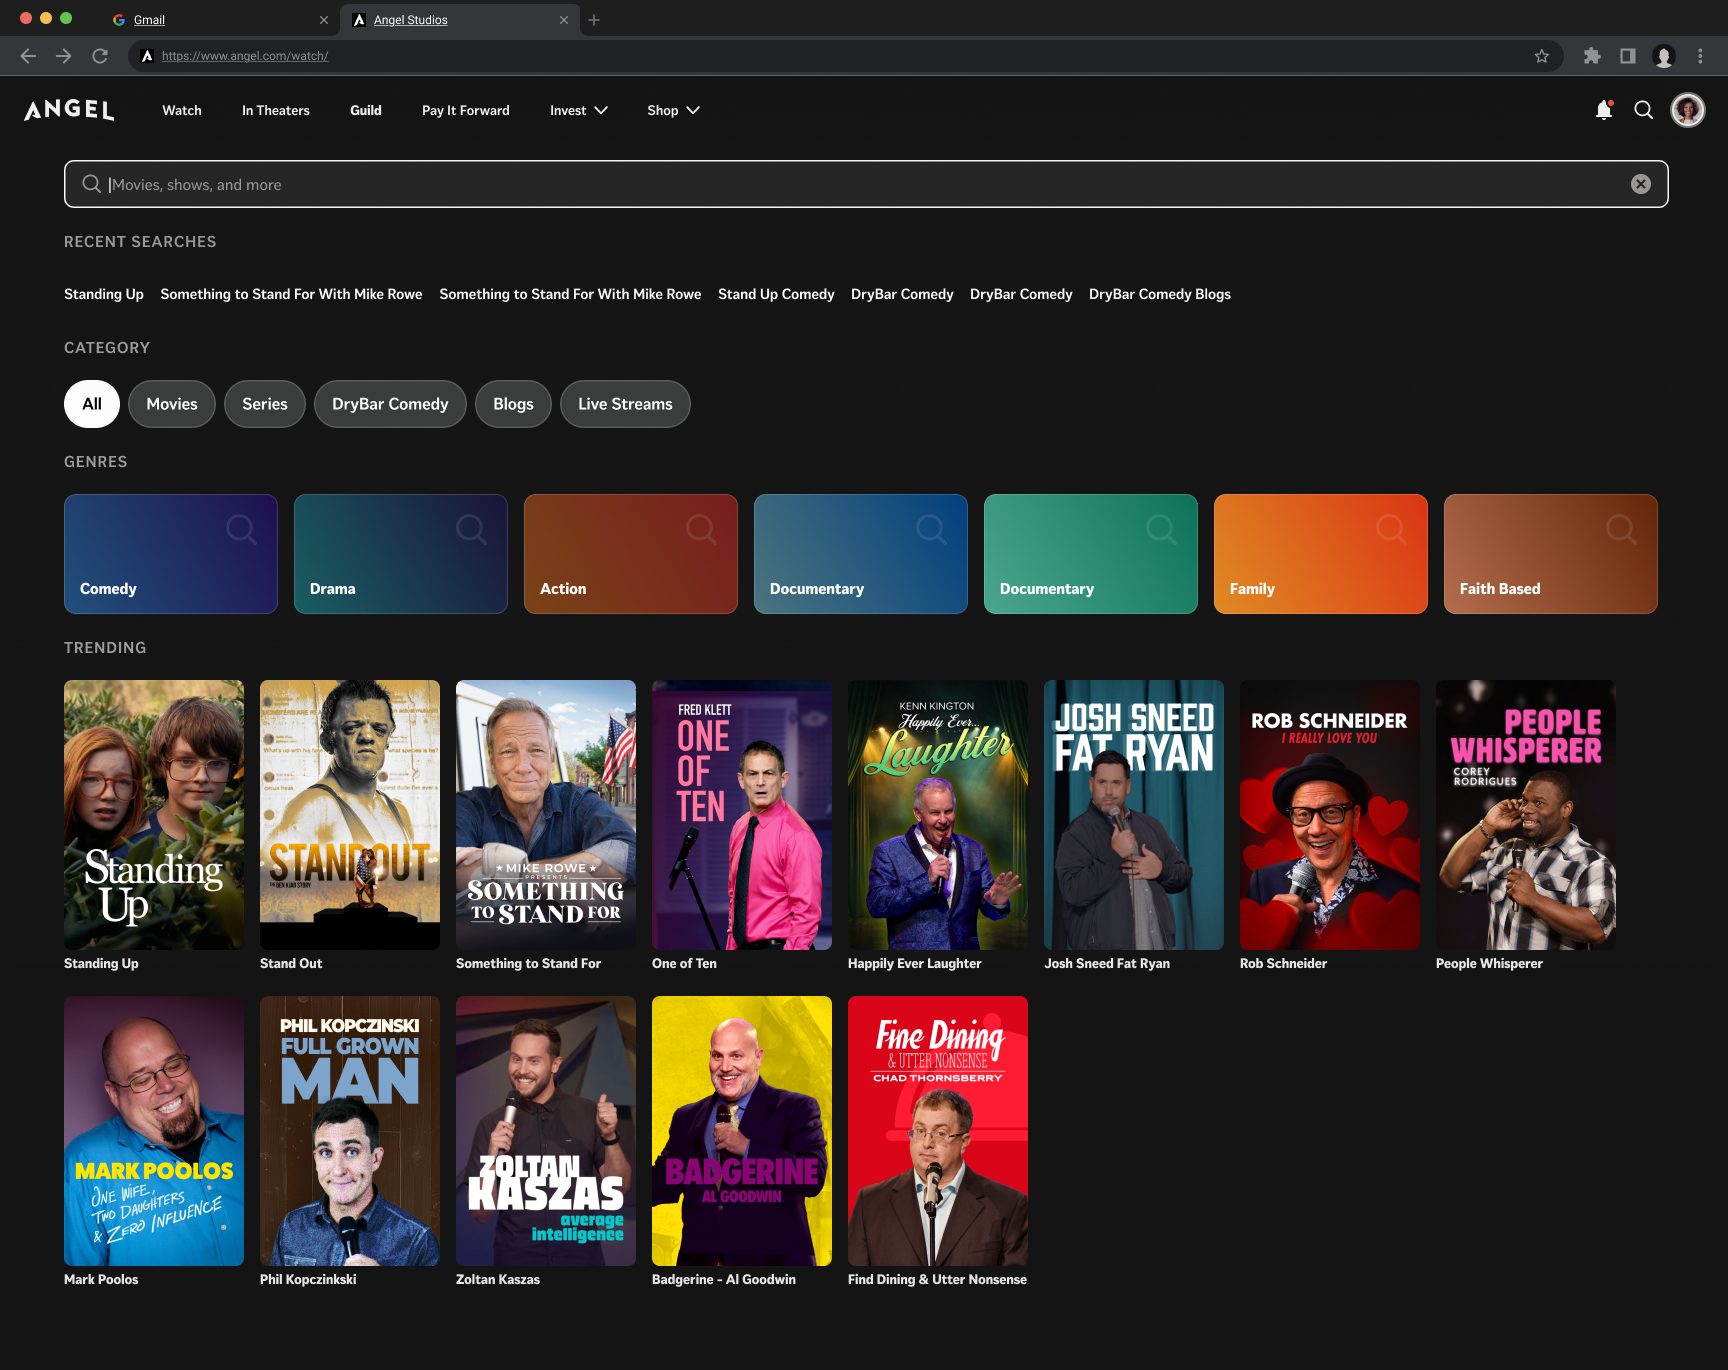1728x1370 pixels.
Task: Filter by Series category
Action: (265, 404)
